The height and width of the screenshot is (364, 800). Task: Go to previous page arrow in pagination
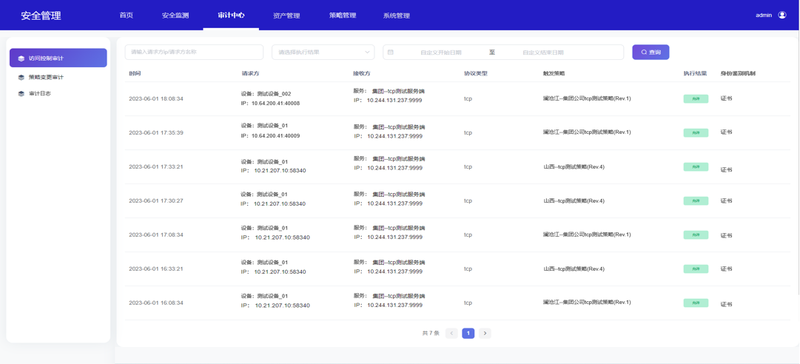click(x=452, y=333)
